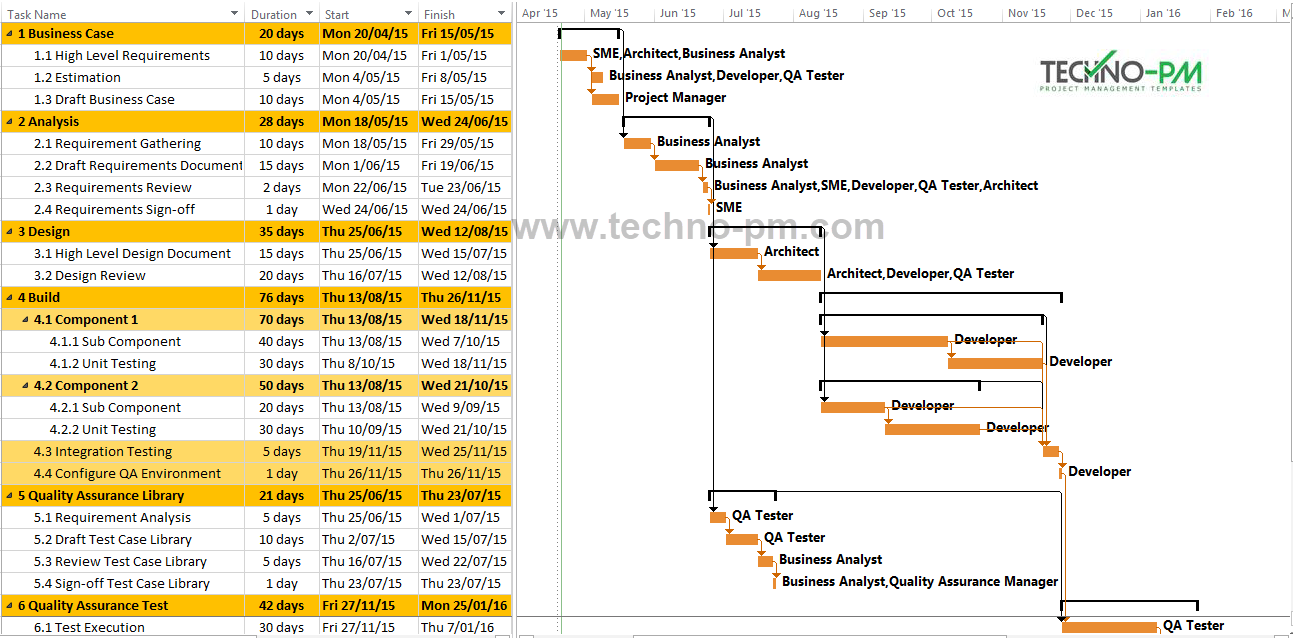The height and width of the screenshot is (638, 1293).
Task: Click the Architect Gantt bar for High Level Design
Action: 734,253
